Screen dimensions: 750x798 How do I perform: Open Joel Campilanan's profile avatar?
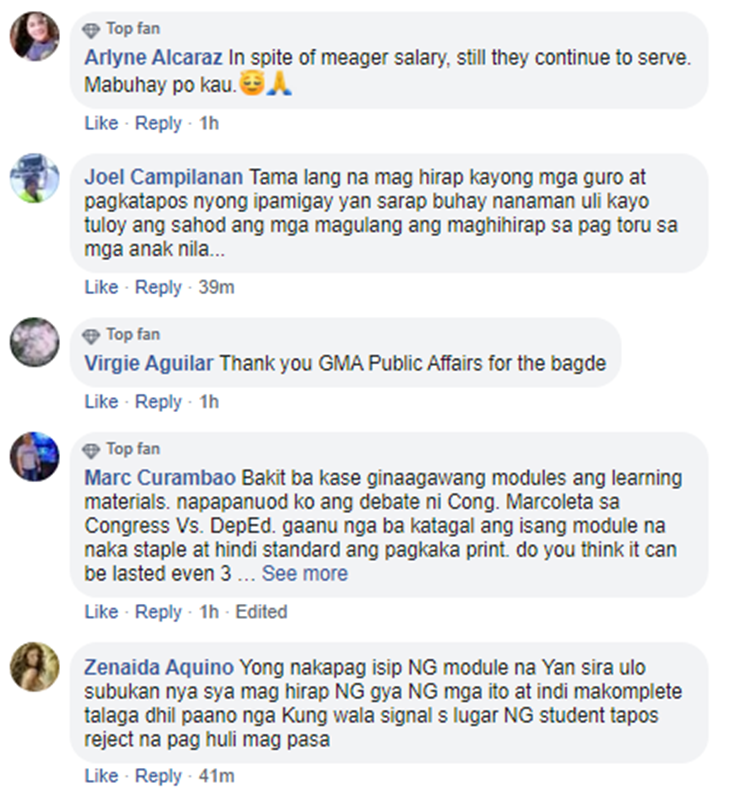(x=35, y=178)
